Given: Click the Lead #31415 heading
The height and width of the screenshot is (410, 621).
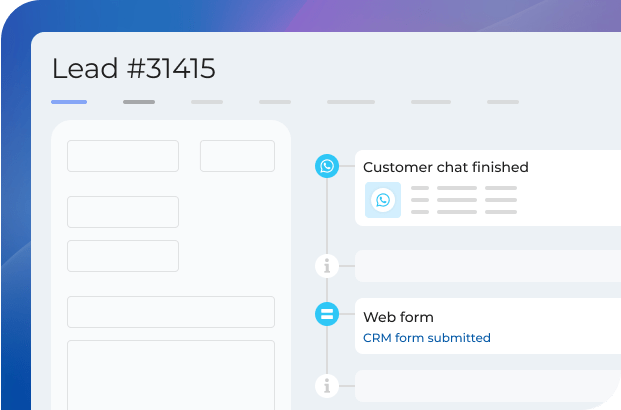Looking at the screenshot, I should click(134, 68).
